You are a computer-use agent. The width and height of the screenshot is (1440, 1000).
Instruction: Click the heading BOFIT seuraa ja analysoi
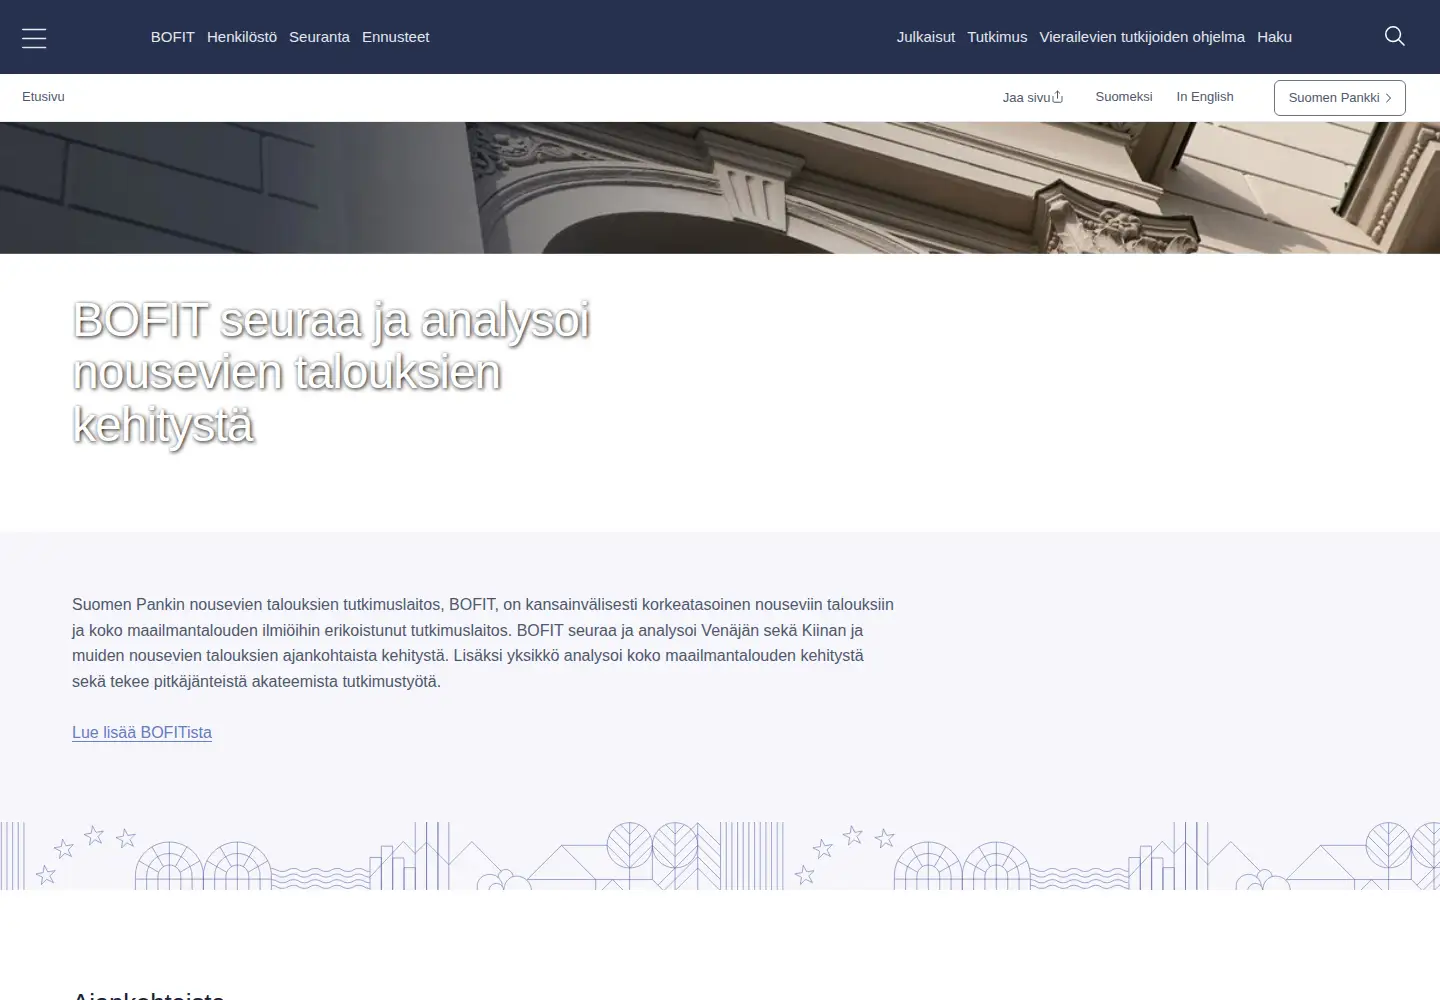click(x=332, y=372)
